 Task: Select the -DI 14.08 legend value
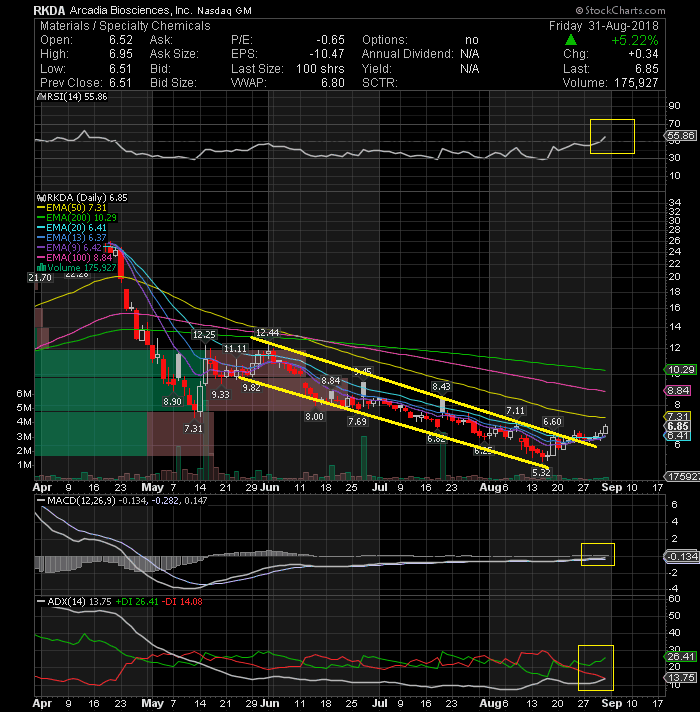pos(183,602)
